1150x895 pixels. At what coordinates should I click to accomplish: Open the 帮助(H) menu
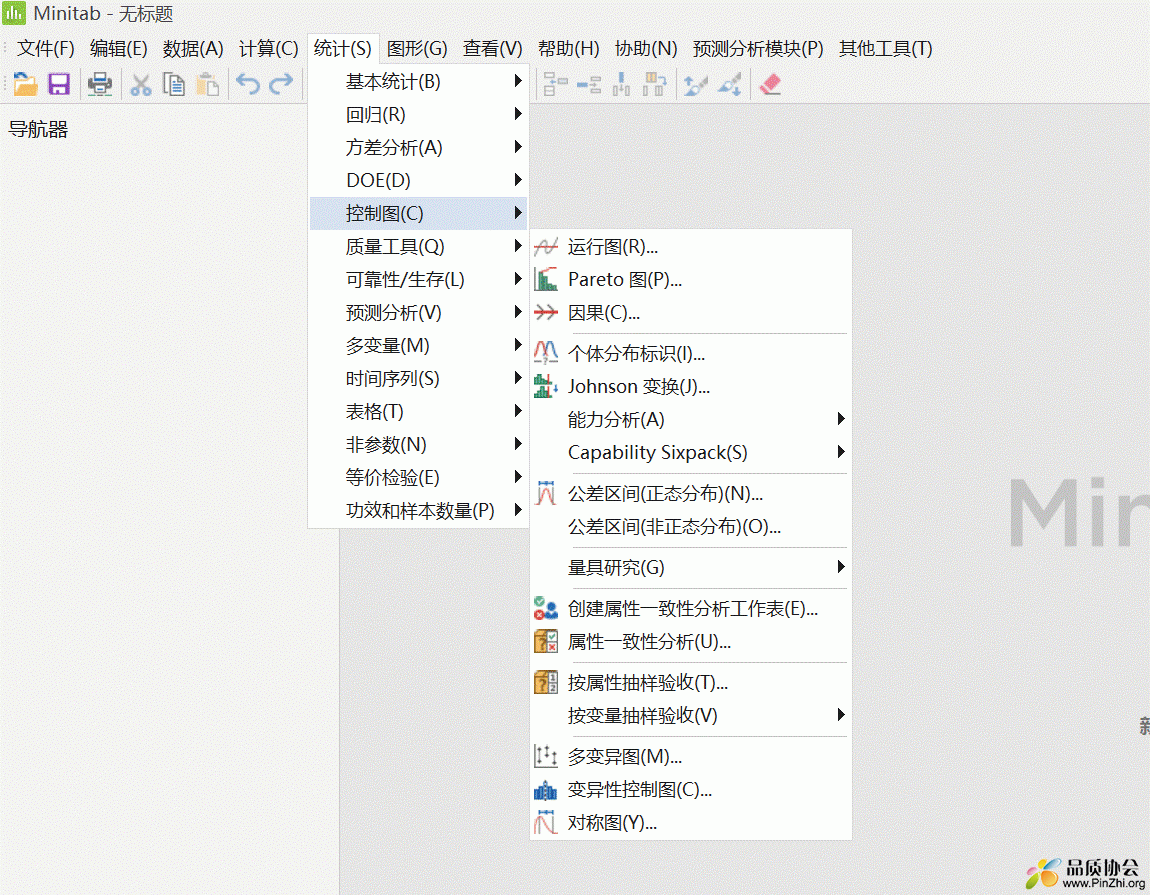click(x=568, y=48)
